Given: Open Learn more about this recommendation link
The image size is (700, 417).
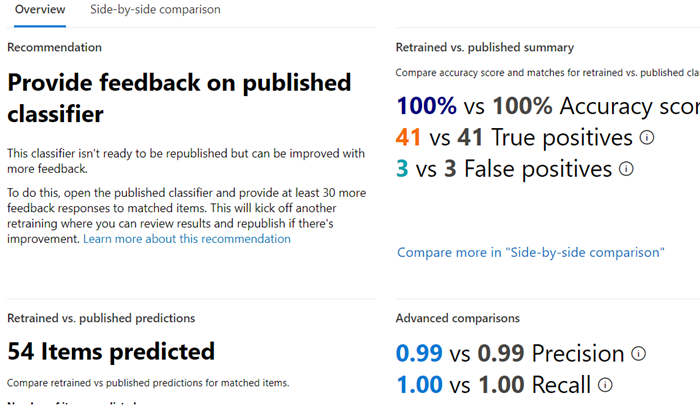Looking at the screenshot, I should pyautogui.click(x=187, y=239).
